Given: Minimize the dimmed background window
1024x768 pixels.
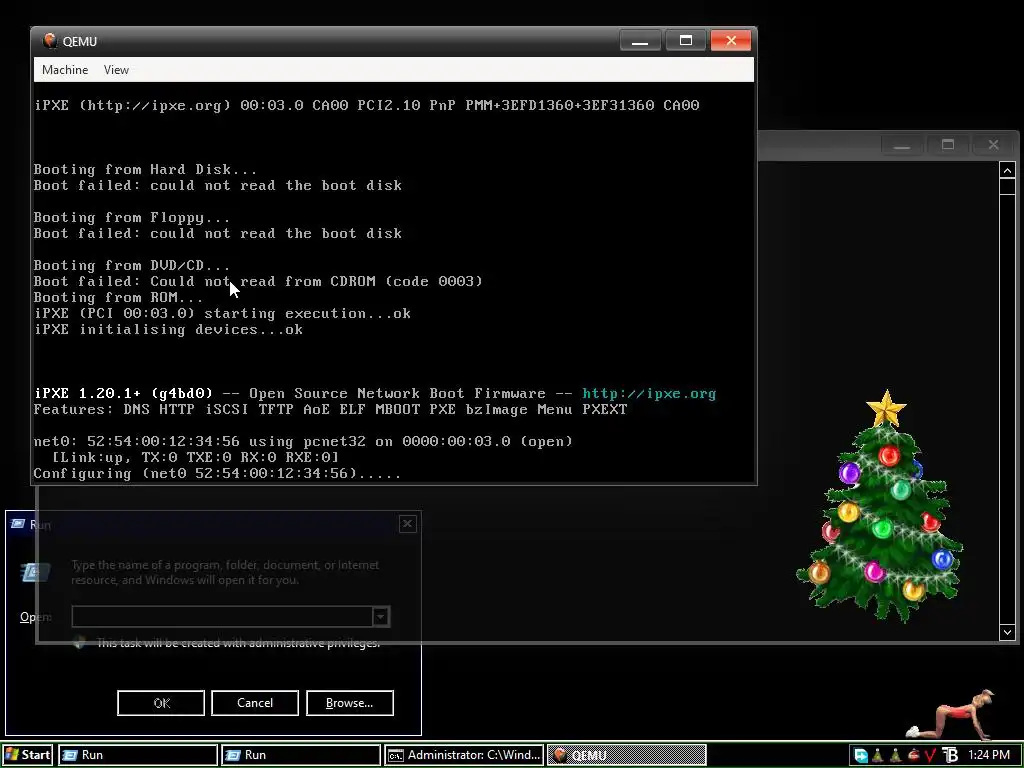Looking at the screenshot, I should (902, 145).
